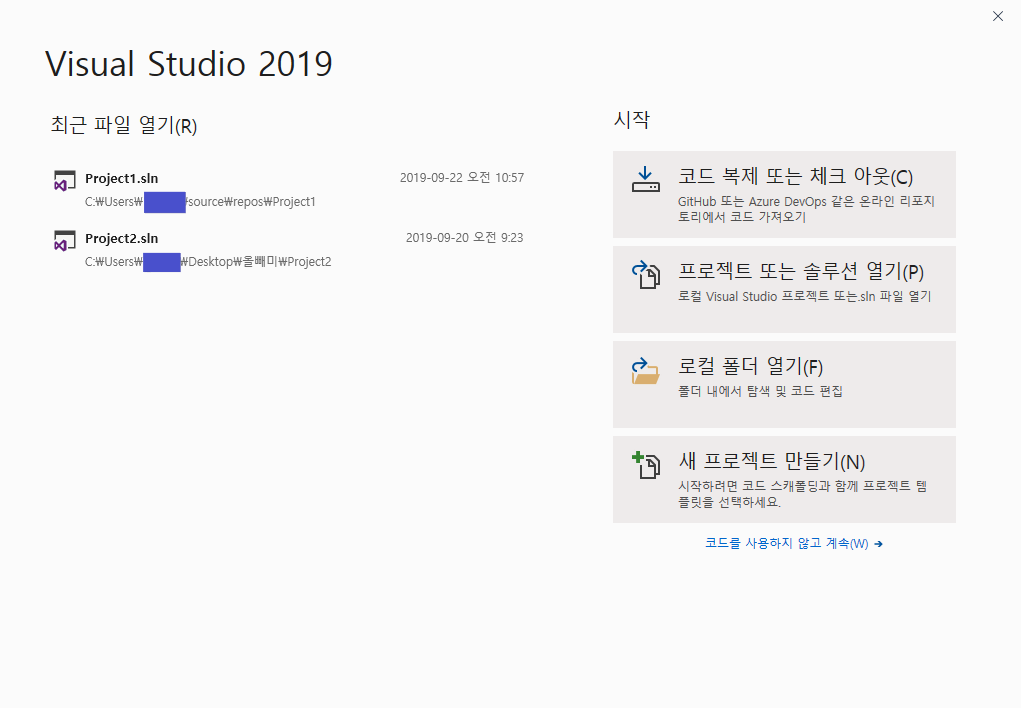The width and height of the screenshot is (1021, 708).
Task: Choose 로컬 폴더 열기(F)
Action: point(784,384)
